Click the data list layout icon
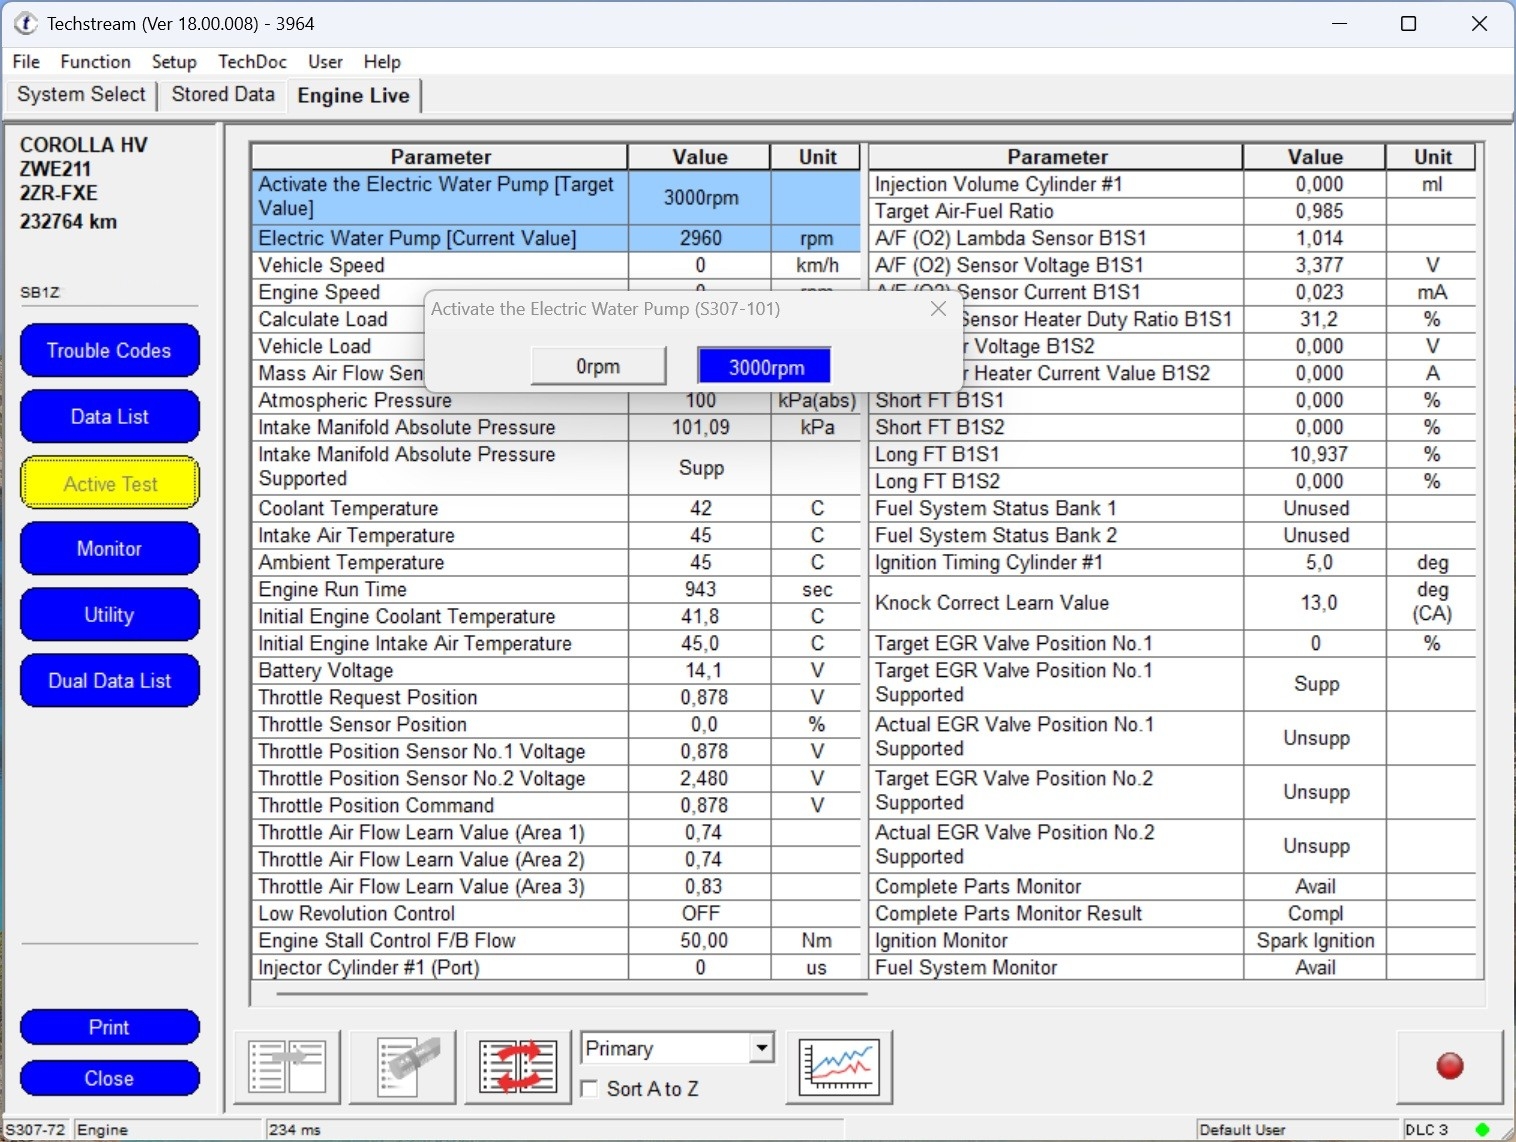 287,1068
